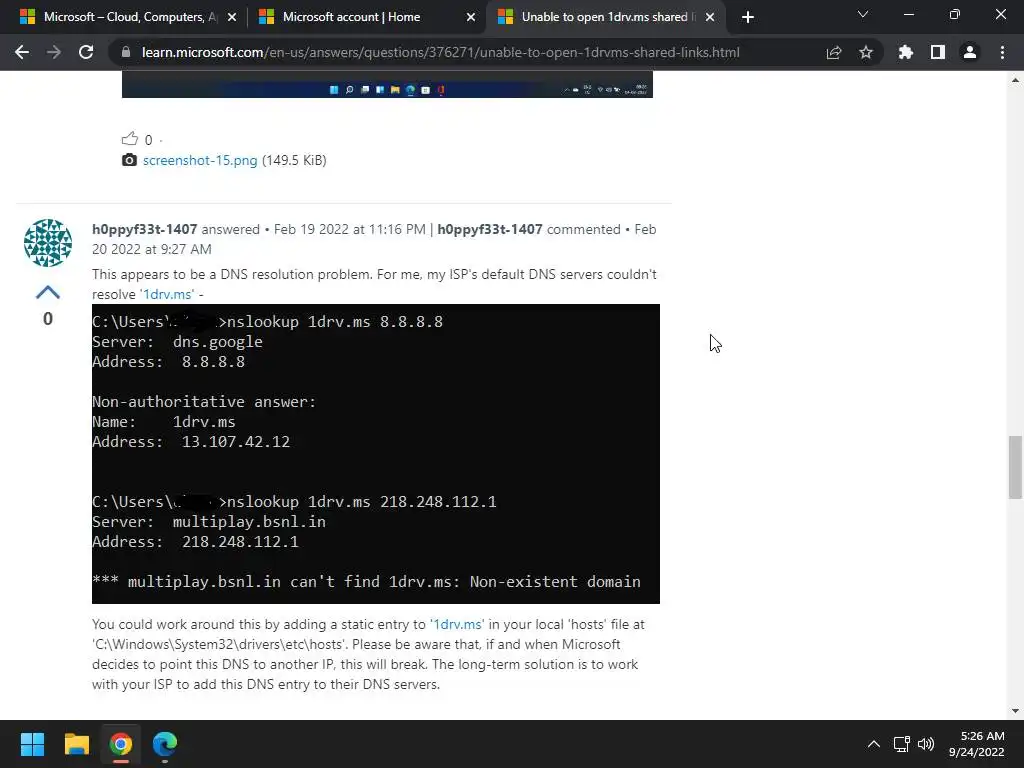Open the tab search dropdown chevron

863,14
